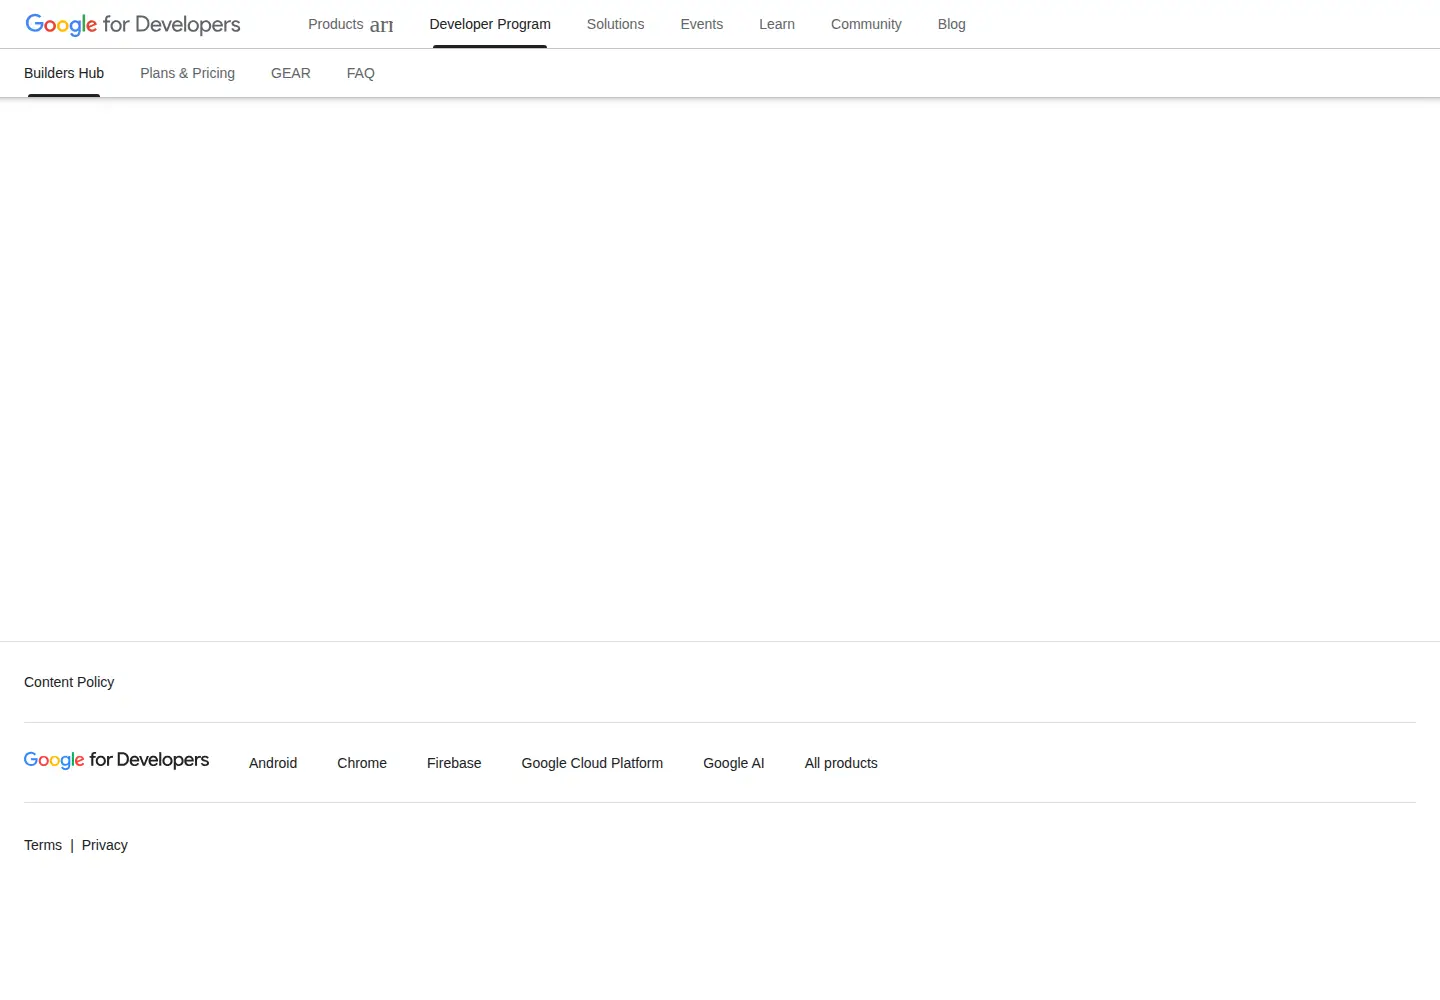Visit the Community page
This screenshot has width=1440, height=1000.
pyautogui.click(x=866, y=24)
